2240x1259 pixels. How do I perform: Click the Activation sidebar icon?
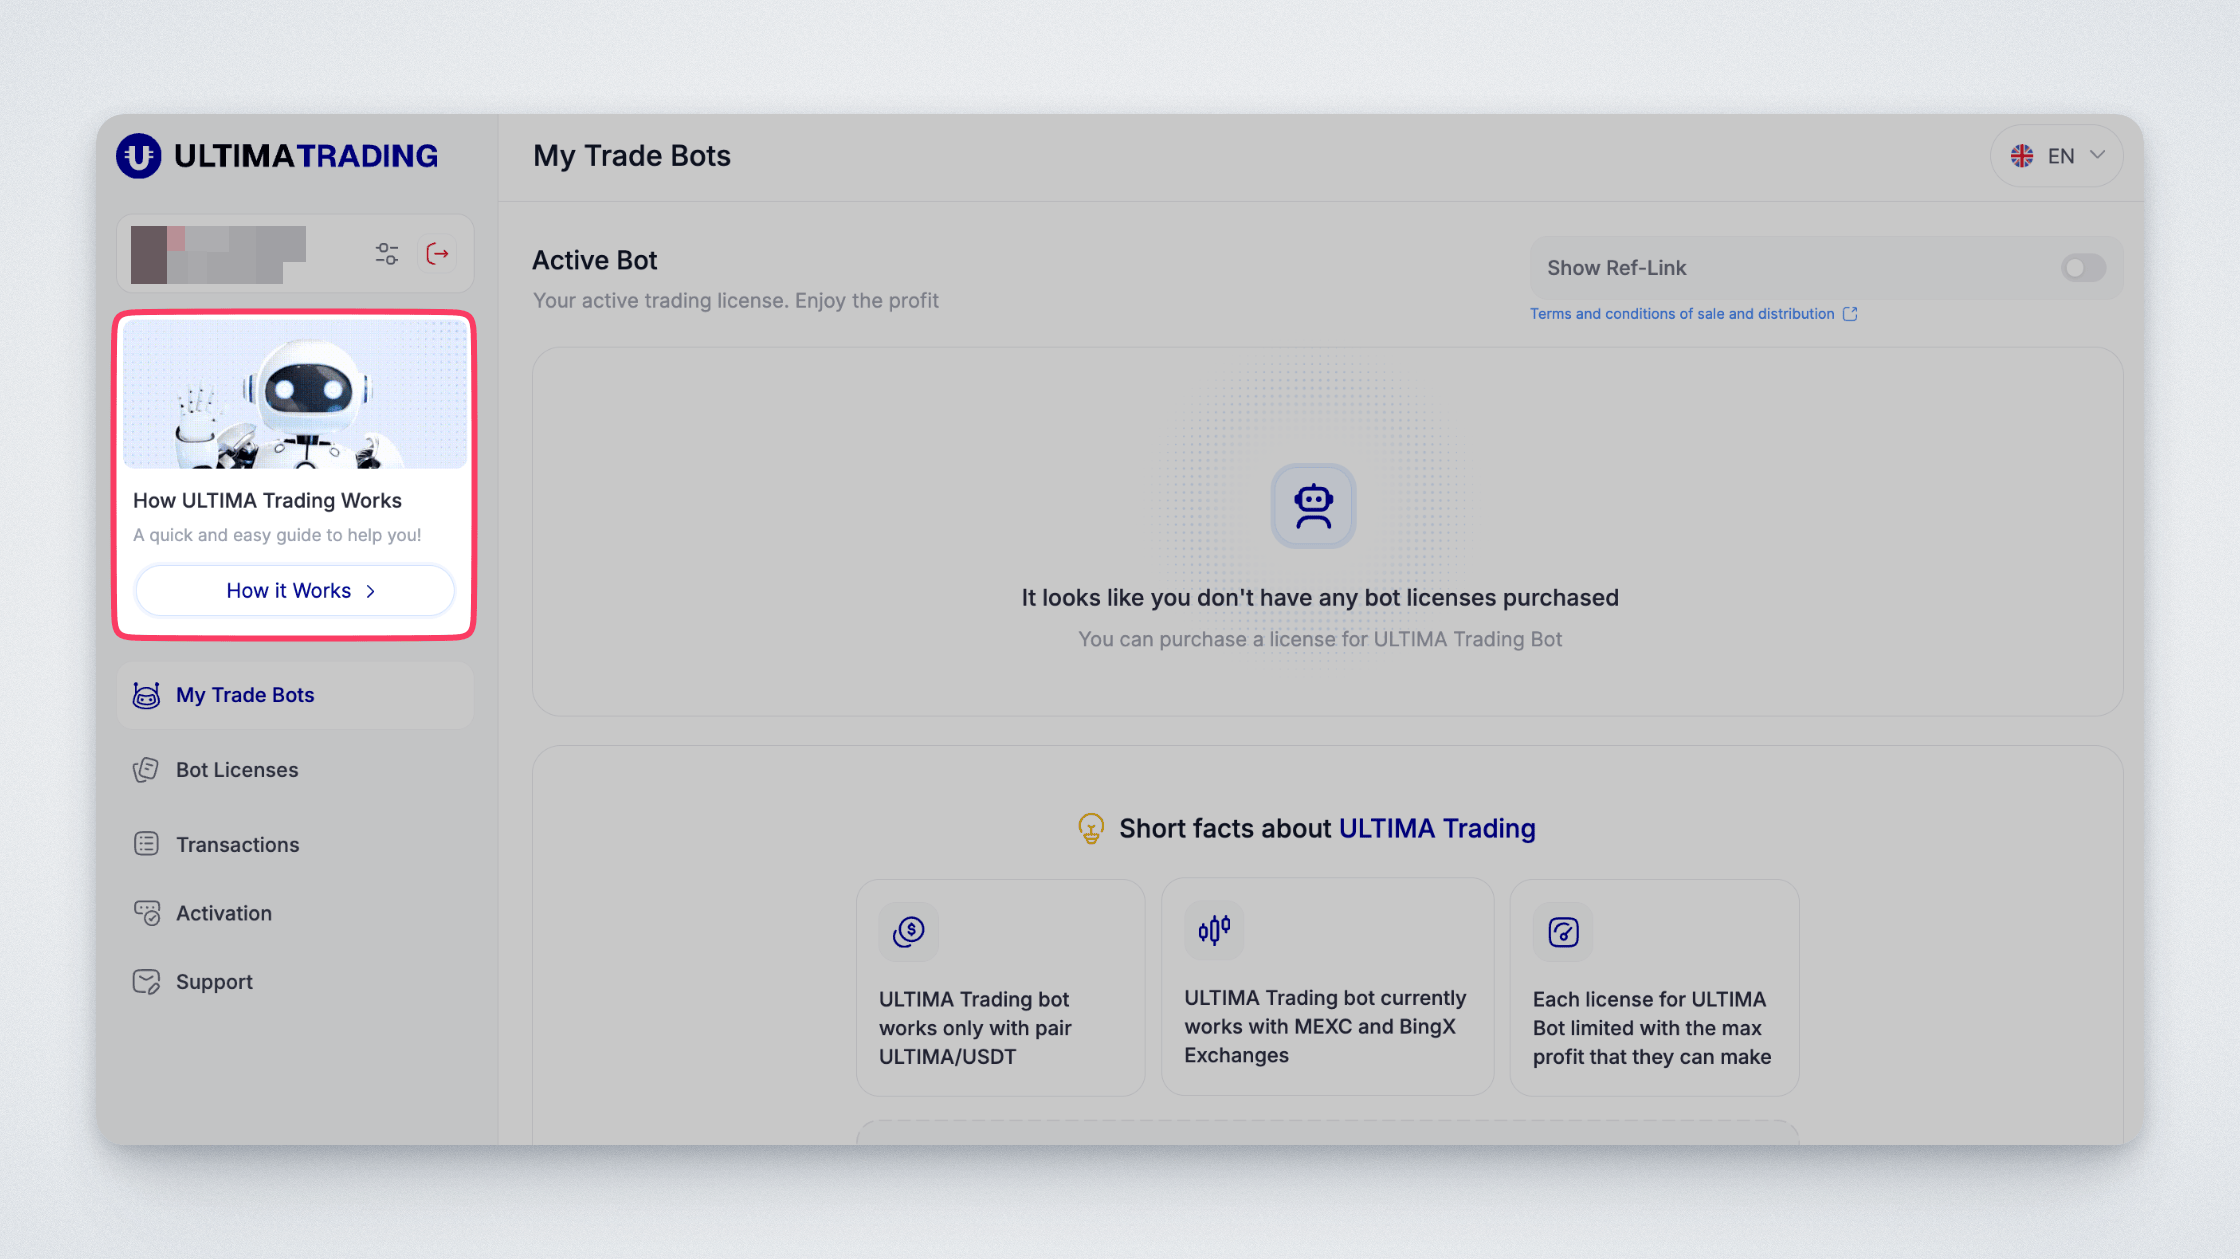click(x=147, y=913)
